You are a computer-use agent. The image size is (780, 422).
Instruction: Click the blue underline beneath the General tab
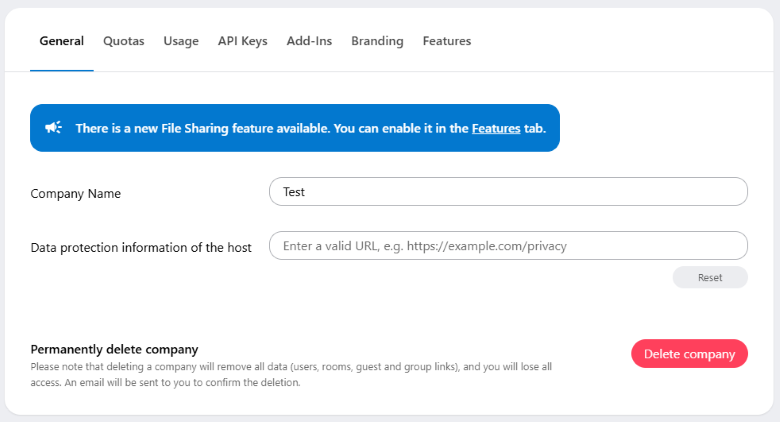pyautogui.click(x=61, y=70)
